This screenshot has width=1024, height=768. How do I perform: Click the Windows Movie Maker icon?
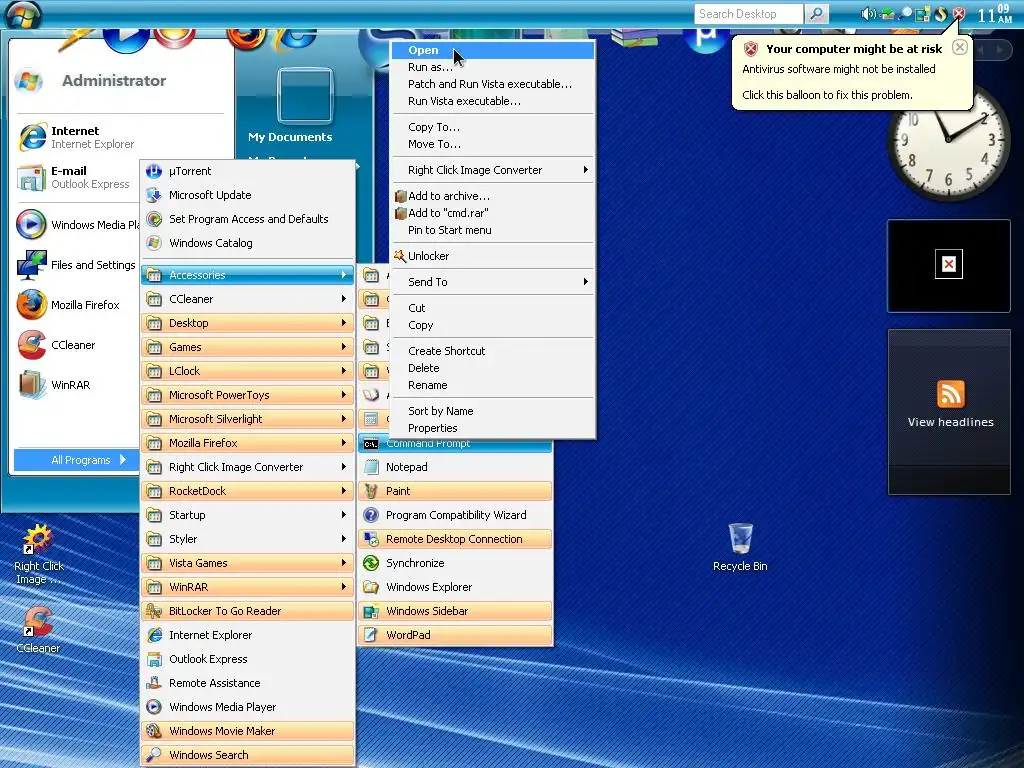pyautogui.click(x=153, y=731)
